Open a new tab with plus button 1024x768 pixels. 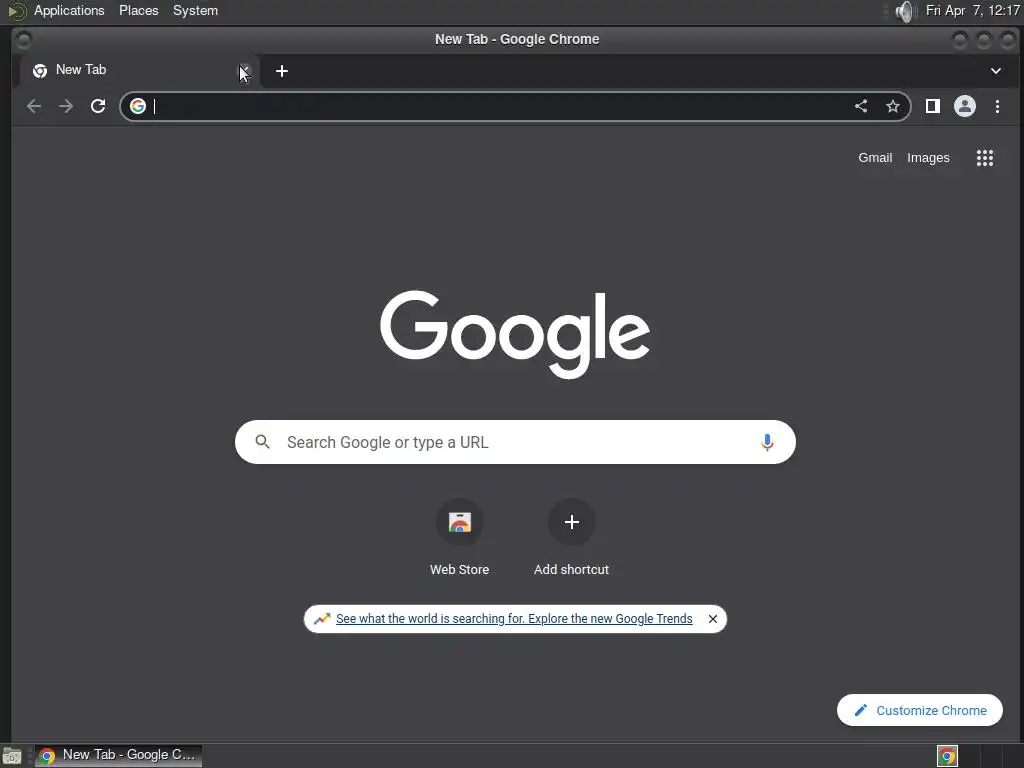tap(281, 71)
